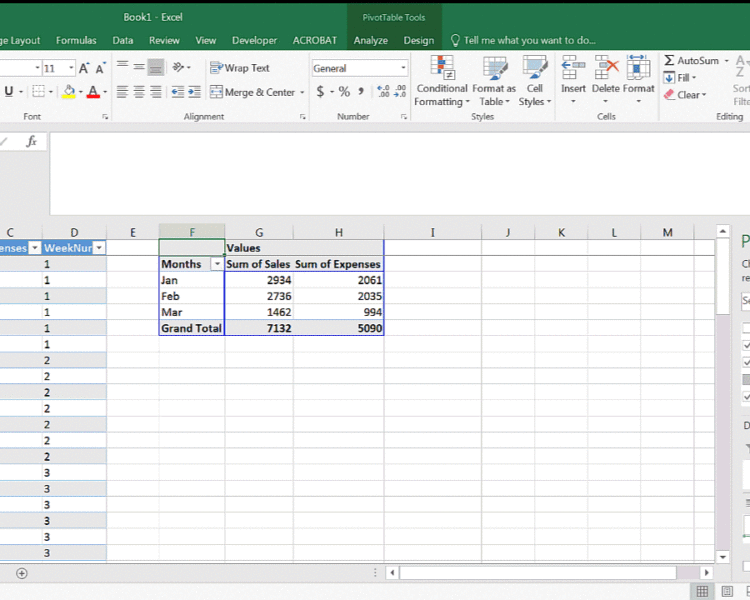Expand the General number format dropdown

coord(404,68)
